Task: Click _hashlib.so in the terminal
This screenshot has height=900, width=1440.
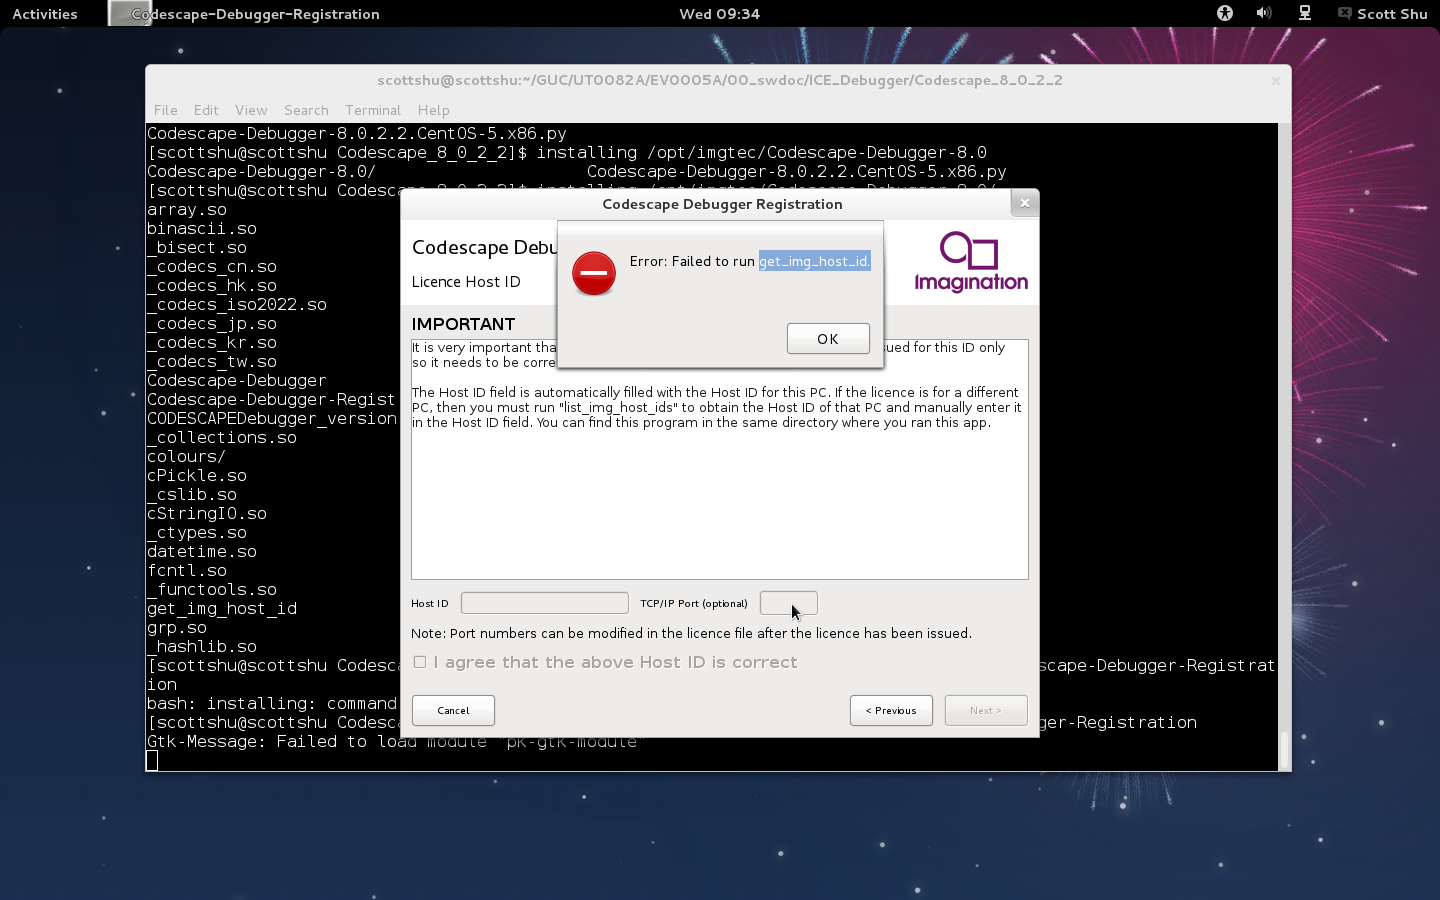Action: pos(202,647)
